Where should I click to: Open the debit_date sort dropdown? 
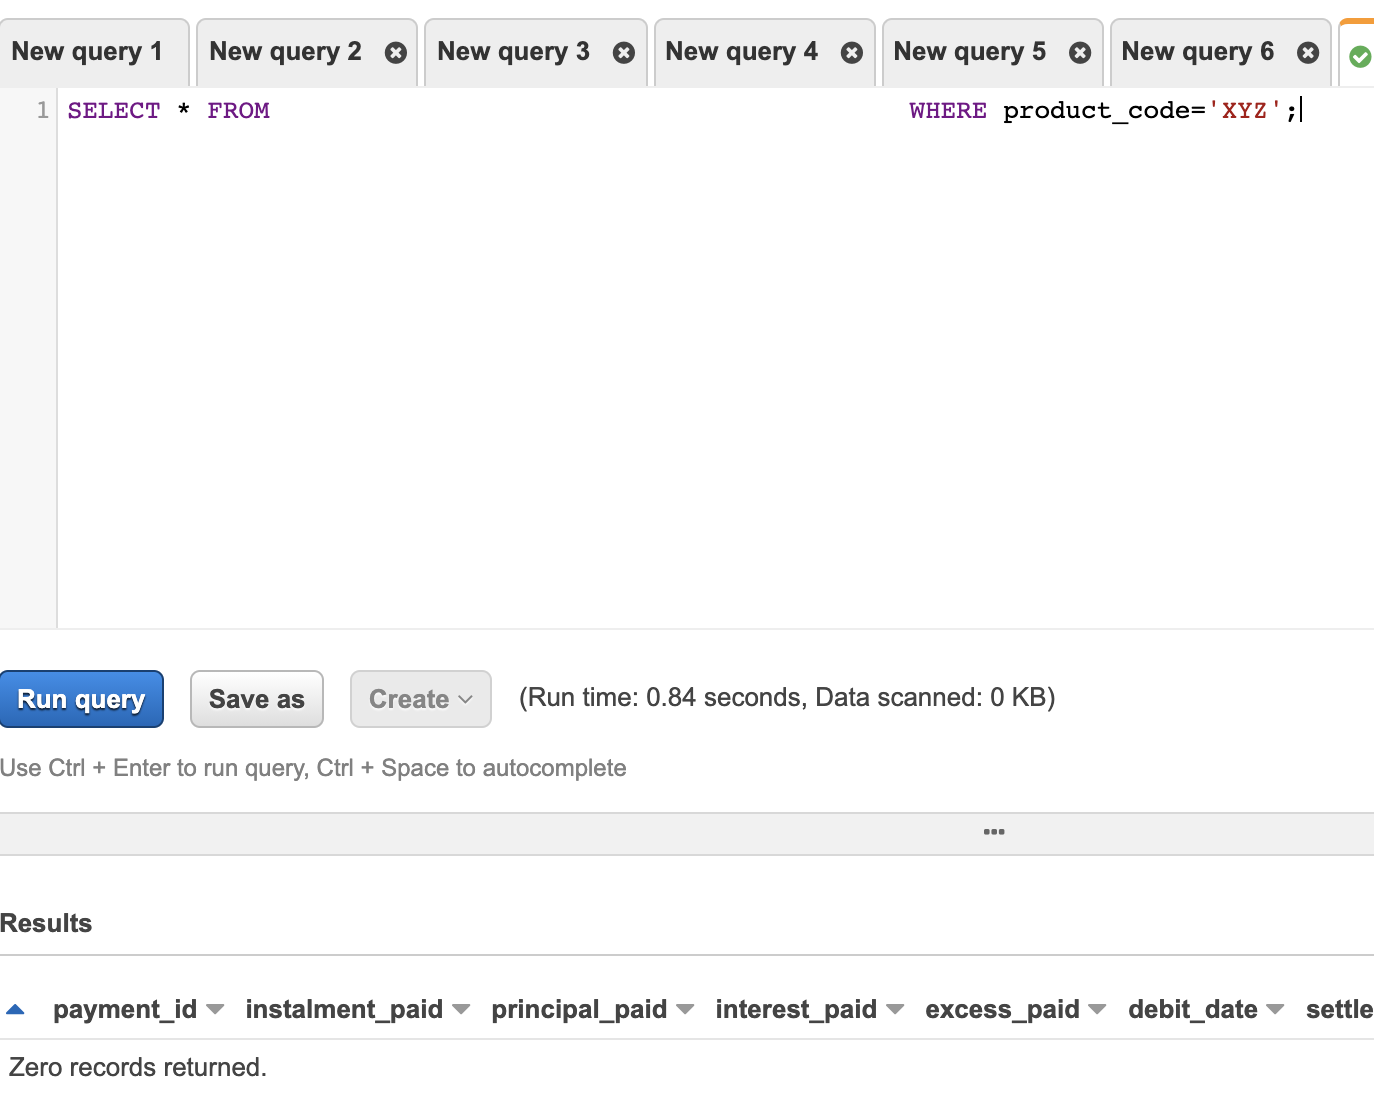(1275, 1010)
